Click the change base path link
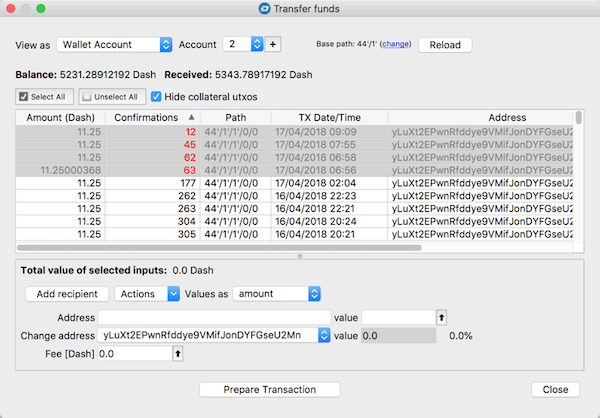Screen dimensions: 600x418 tap(395, 44)
